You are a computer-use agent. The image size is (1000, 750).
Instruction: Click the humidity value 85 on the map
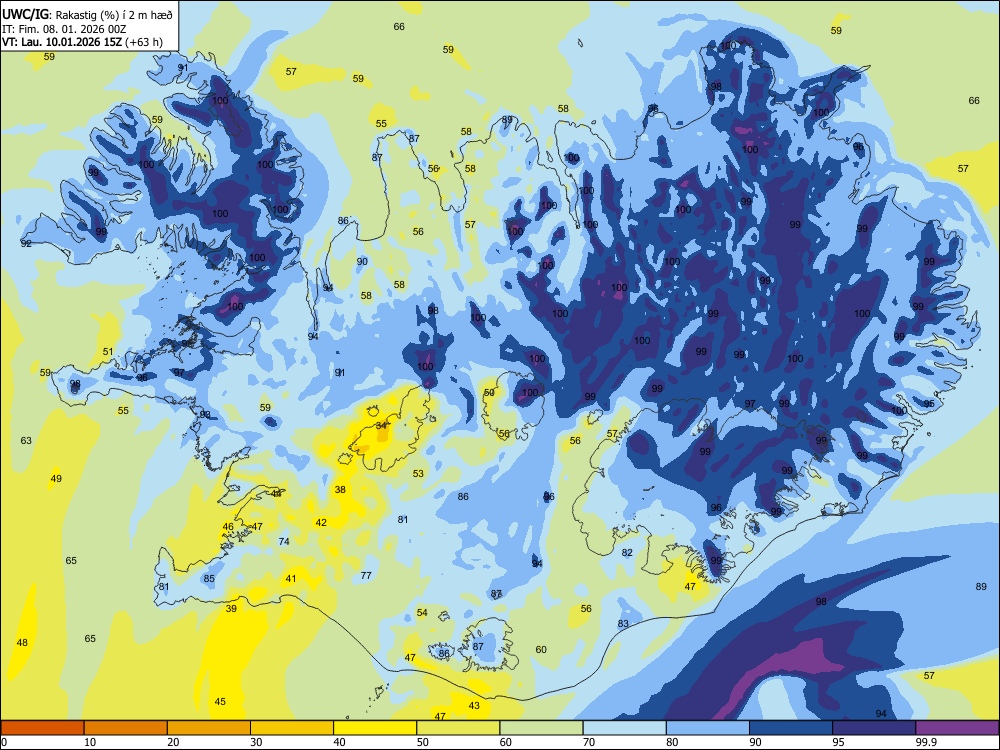click(209, 578)
